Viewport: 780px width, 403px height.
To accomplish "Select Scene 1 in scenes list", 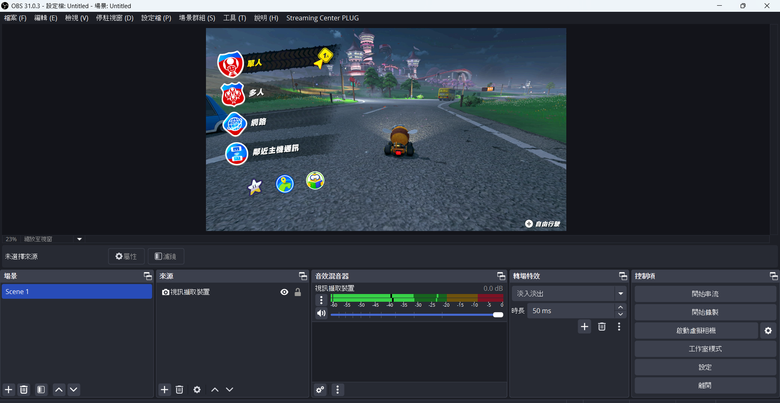I will click(77, 292).
